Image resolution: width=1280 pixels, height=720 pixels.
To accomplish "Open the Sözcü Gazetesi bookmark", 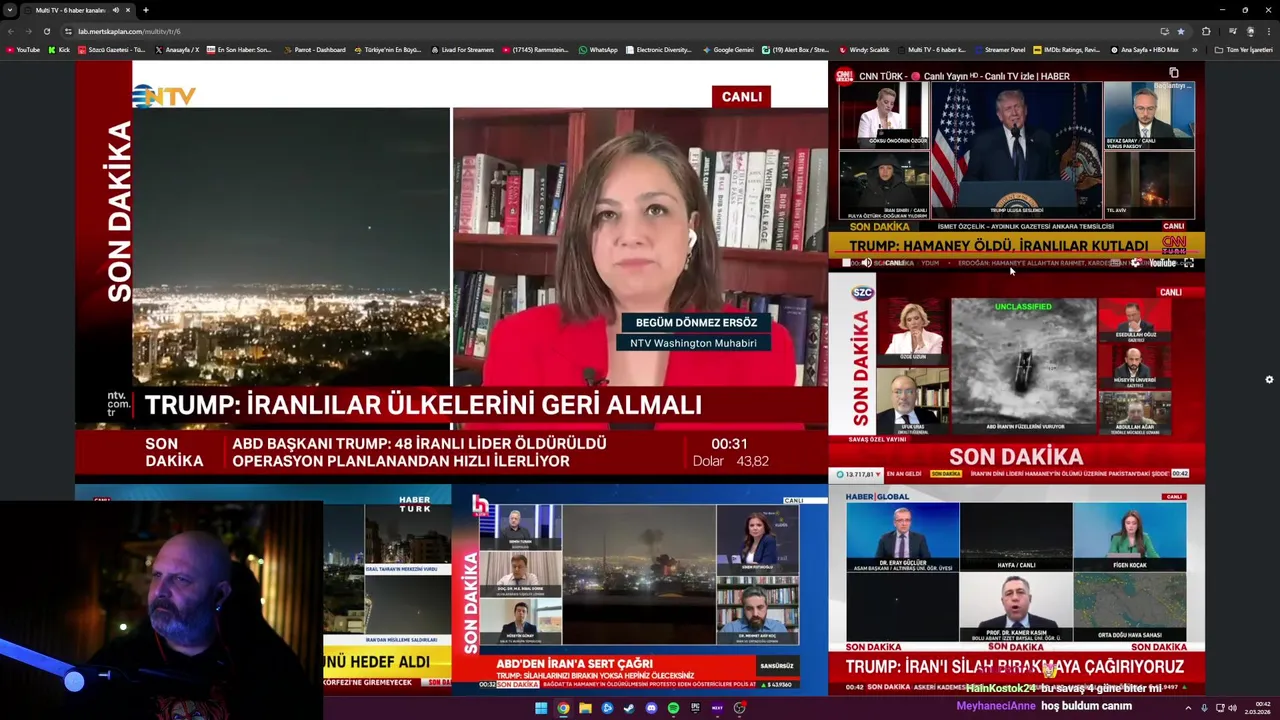I will [112, 49].
